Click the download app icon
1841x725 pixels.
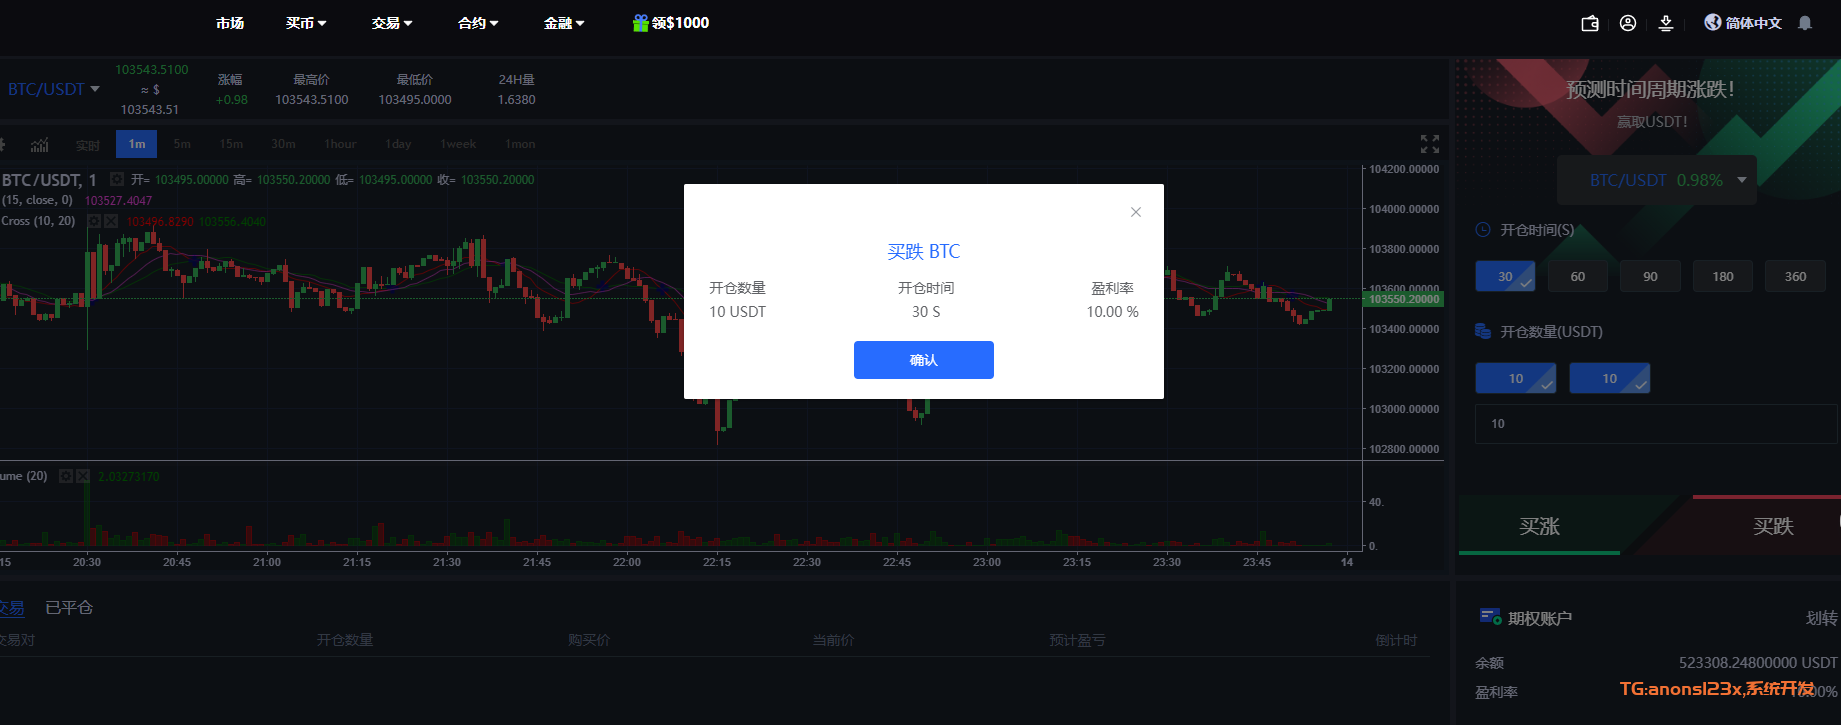point(1666,23)
